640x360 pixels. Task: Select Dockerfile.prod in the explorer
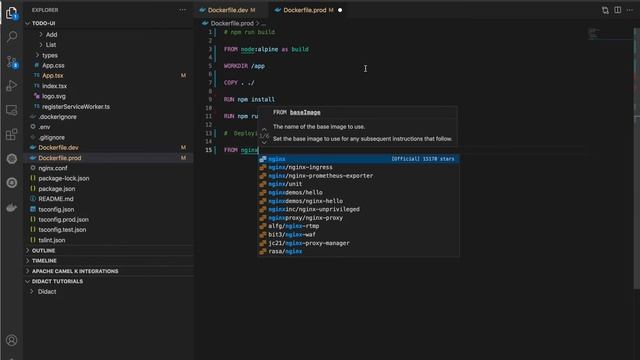[108, 158]
